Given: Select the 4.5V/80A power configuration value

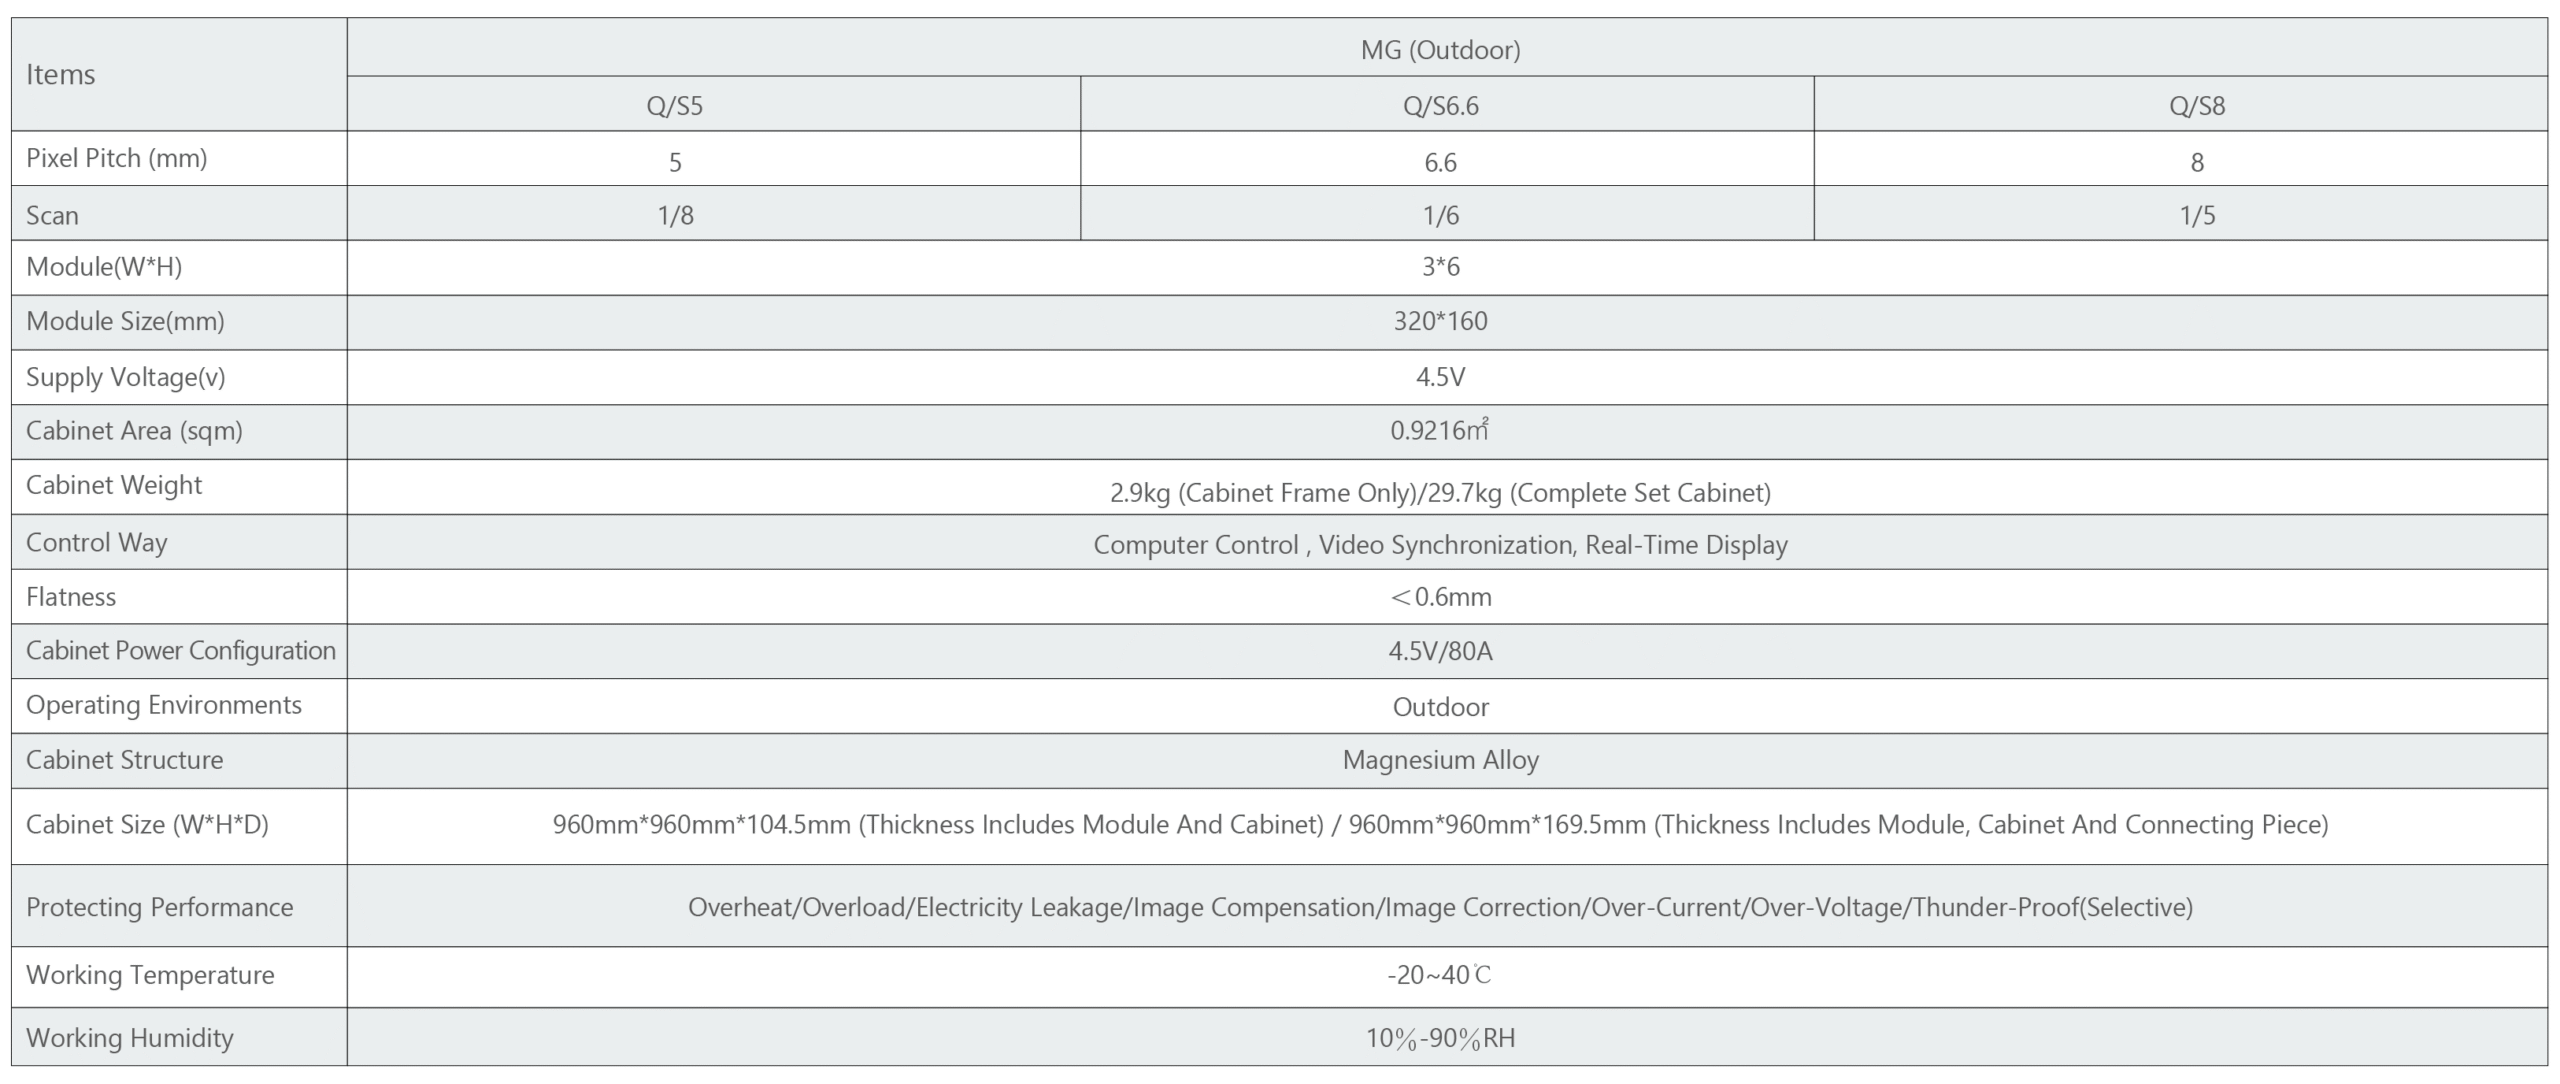Looking at the screenshot, I should (1440, 652).
